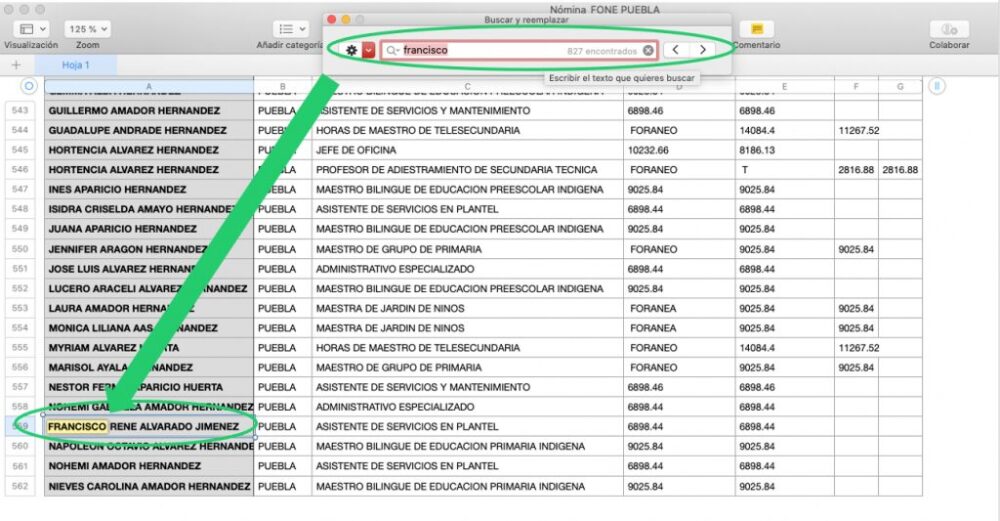1000x521 pixels.
Task: Clear the search text with the X icon
Action: [x=648, y=50]
